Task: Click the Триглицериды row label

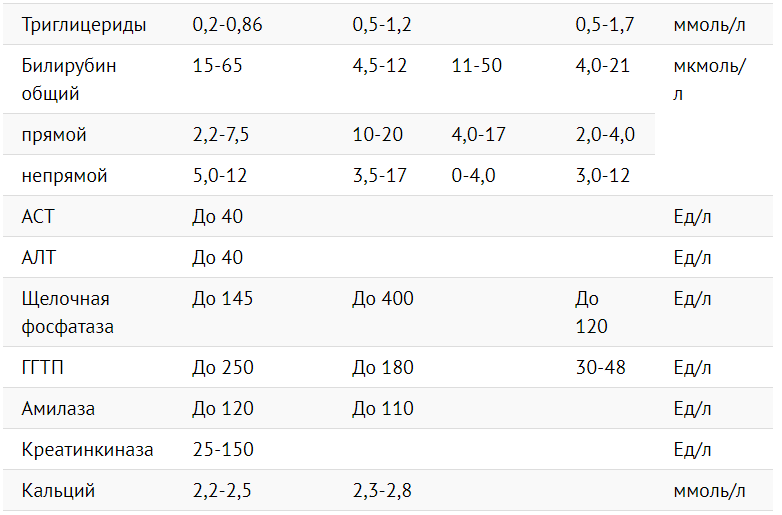Action: pos(84,25)
